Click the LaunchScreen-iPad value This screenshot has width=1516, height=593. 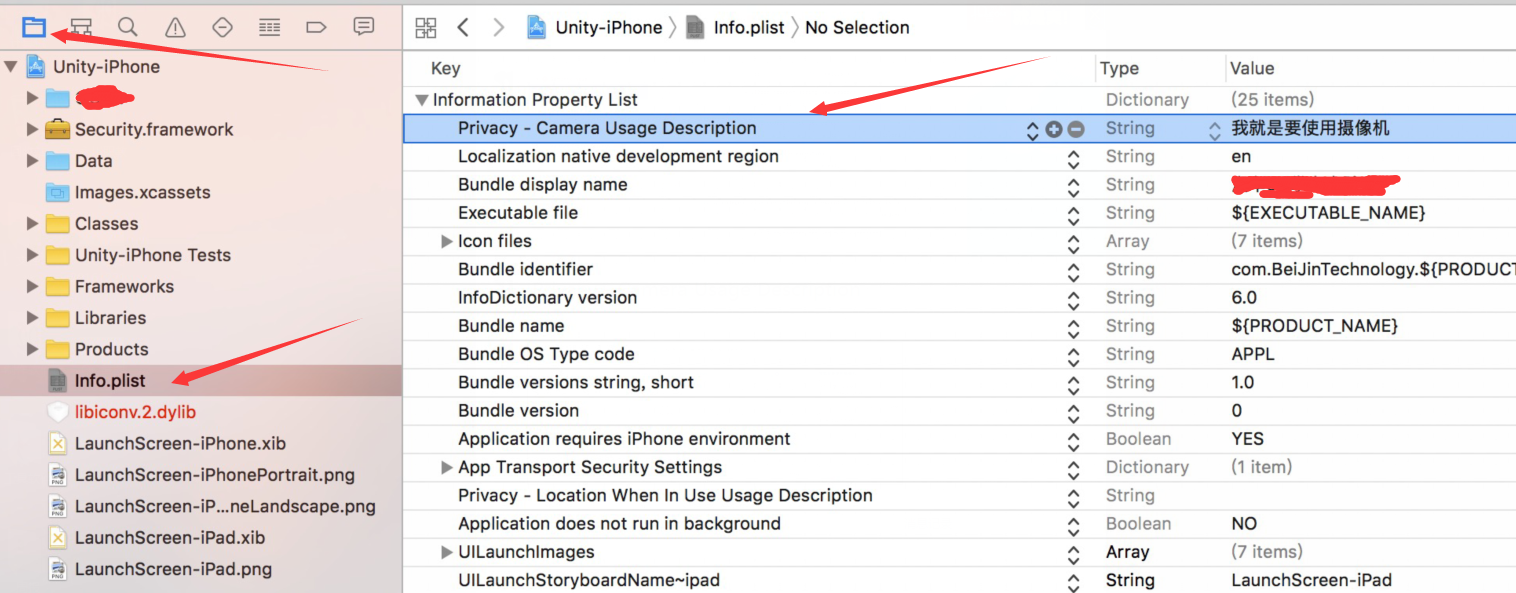pos(1311,580)
